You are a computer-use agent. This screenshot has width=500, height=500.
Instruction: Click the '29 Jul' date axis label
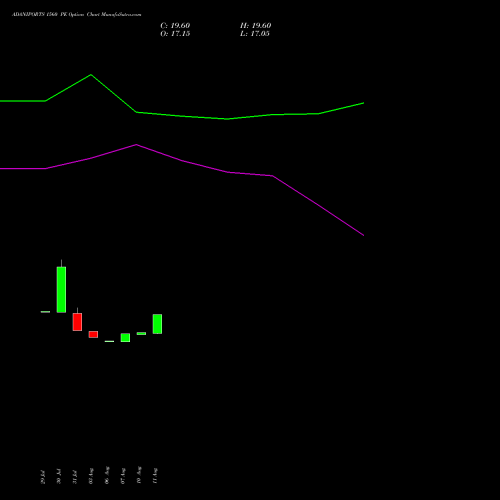tap(43, 477)
